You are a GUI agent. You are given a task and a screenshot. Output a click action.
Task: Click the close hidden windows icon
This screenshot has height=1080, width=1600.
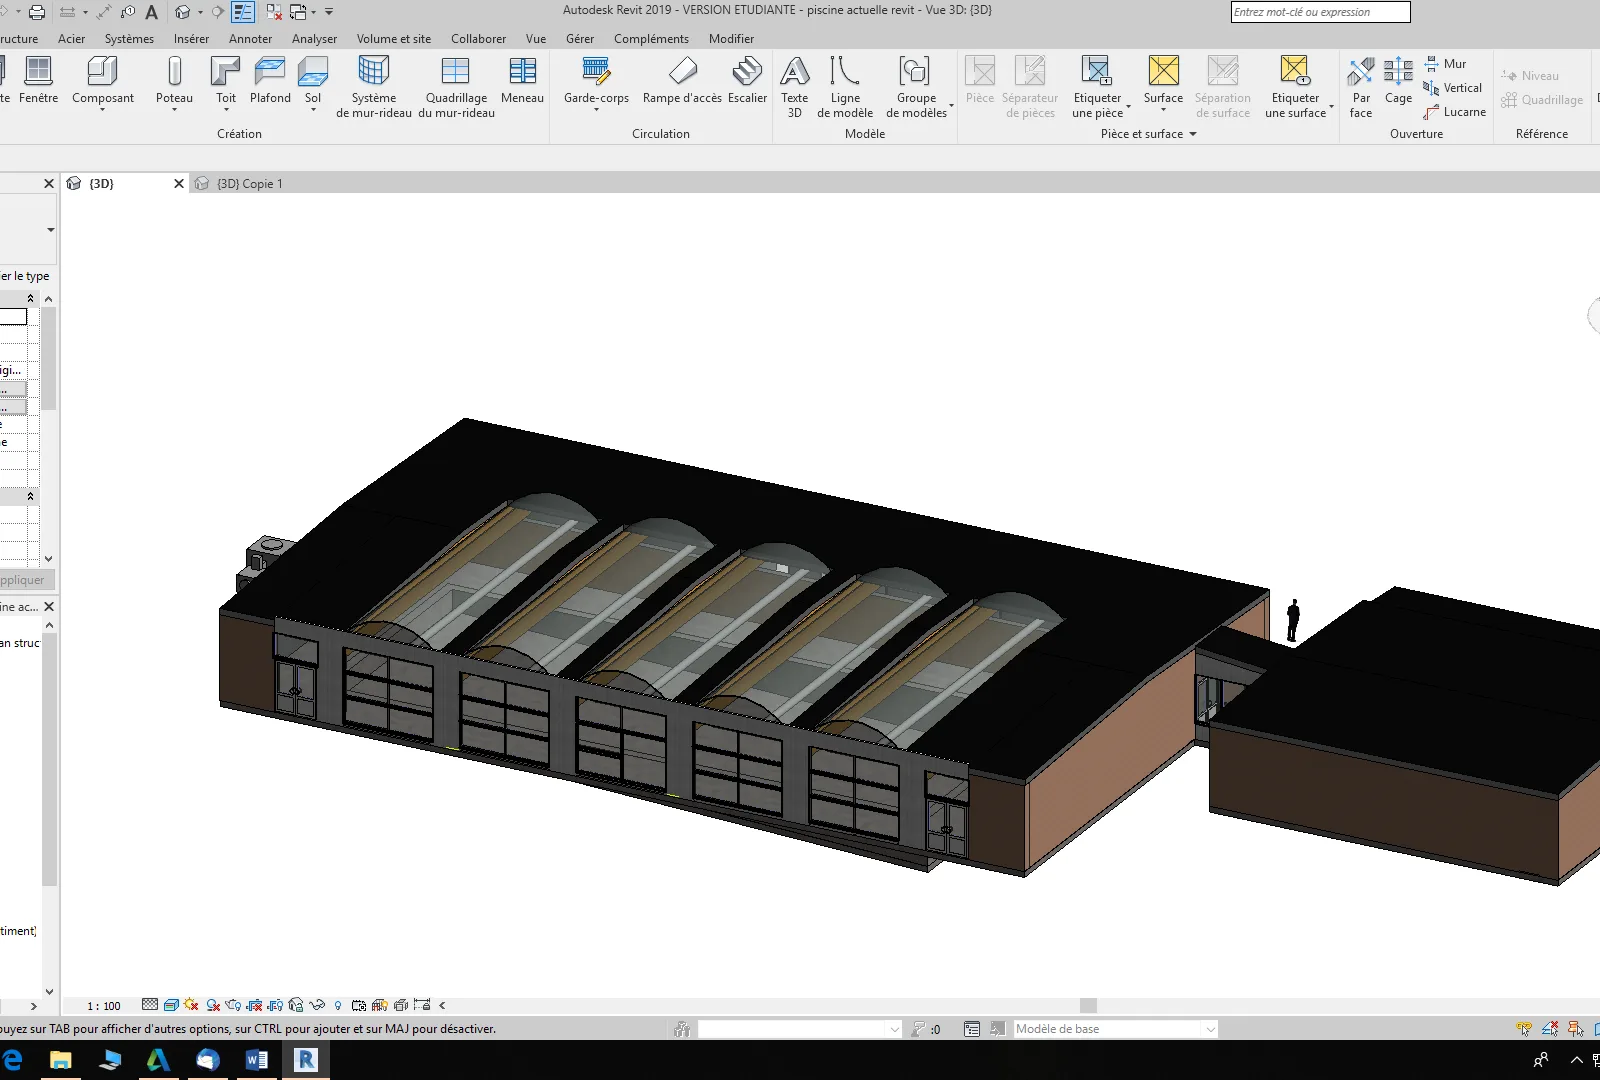pos(273,12)
